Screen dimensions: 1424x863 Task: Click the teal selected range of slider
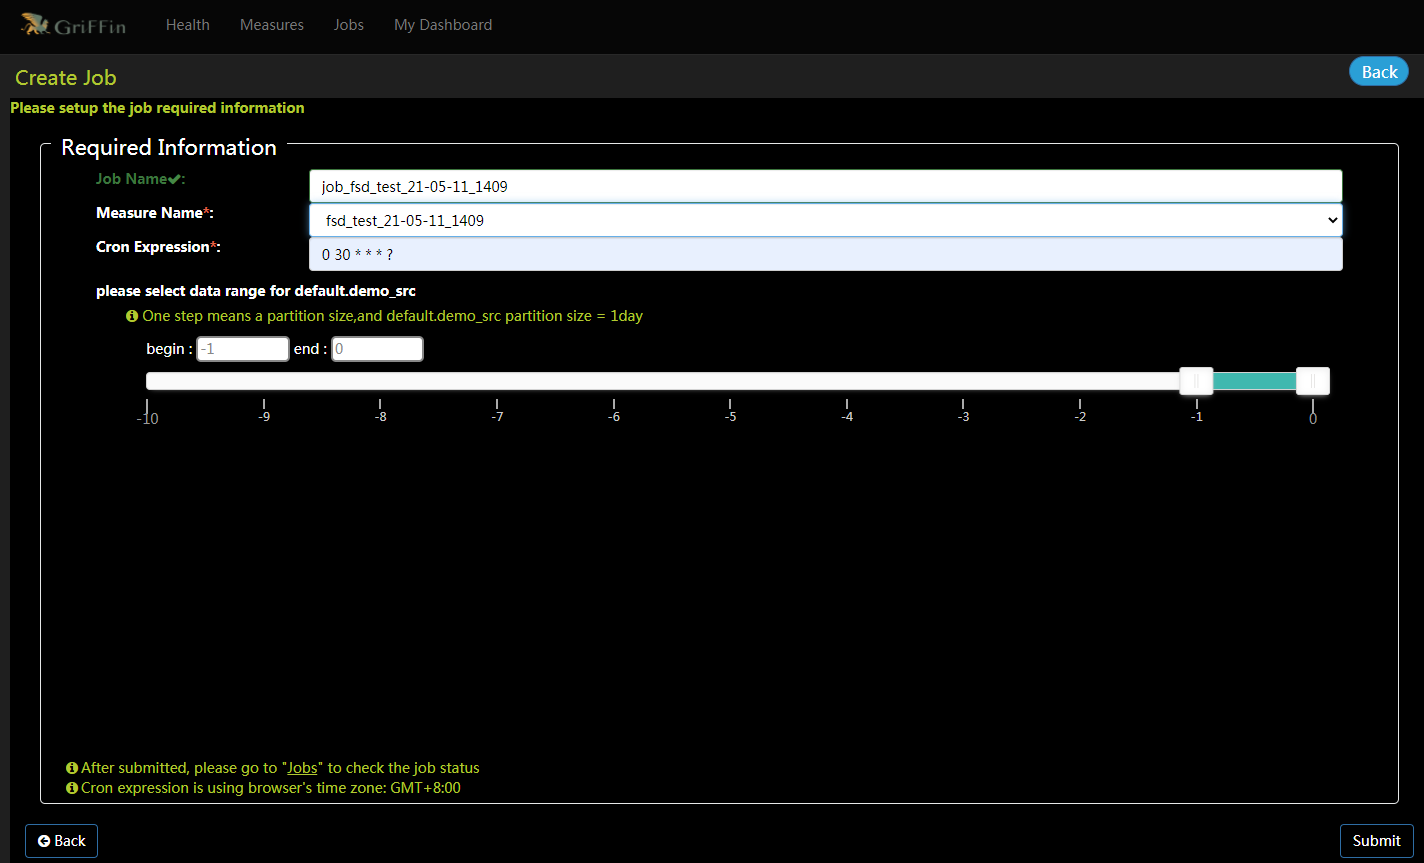pyautogui.click(x=1254, y=381)
